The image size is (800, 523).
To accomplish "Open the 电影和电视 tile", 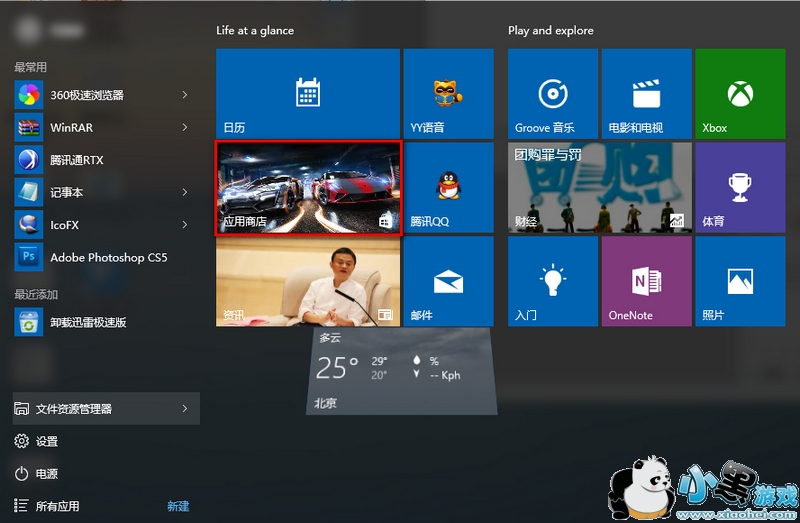I will click(x=646, y=93).
